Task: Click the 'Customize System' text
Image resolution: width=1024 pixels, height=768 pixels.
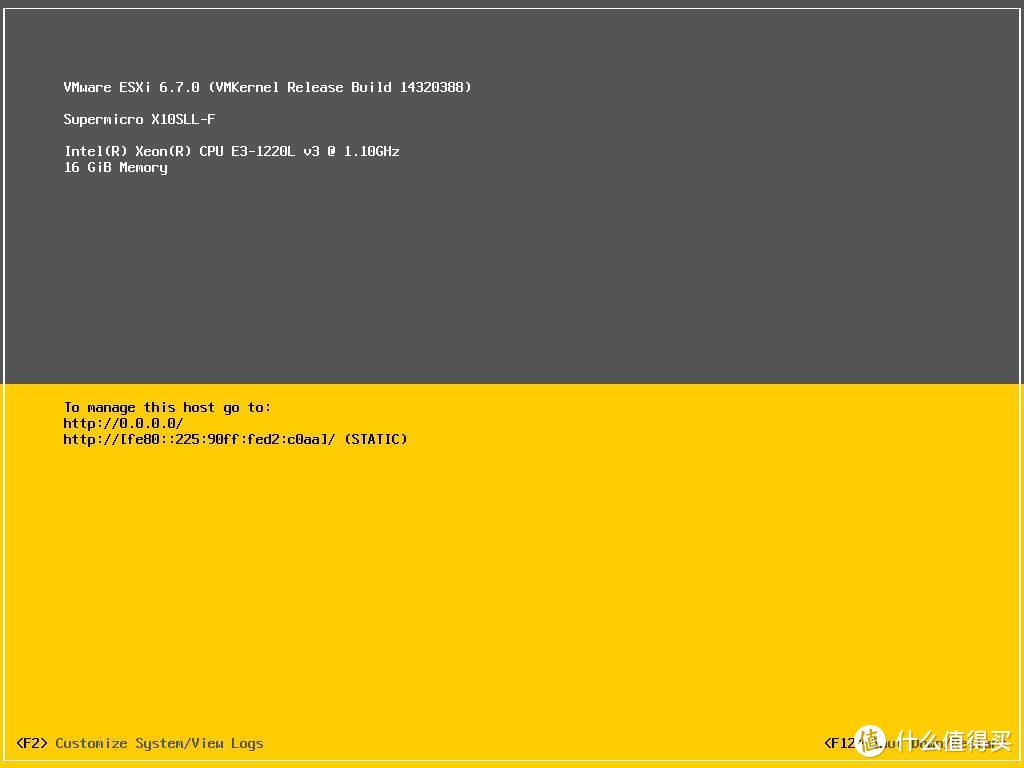Action: [x=119, y=743]
